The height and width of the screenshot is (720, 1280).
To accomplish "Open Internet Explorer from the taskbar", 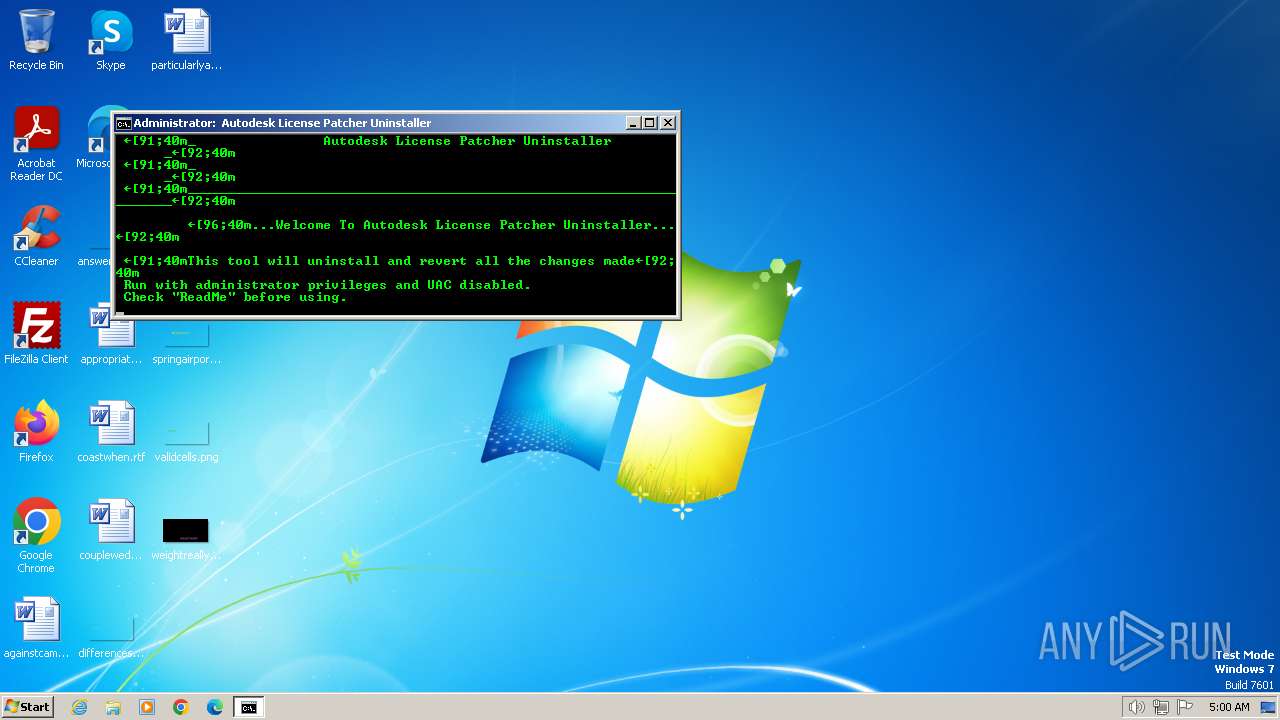I will pyautogui.click(x=79, y=707).
